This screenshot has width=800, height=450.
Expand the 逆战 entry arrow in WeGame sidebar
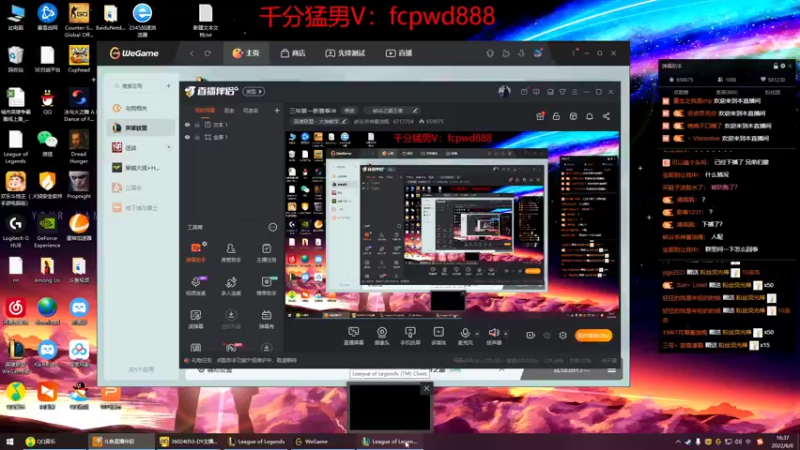coord(169,147)
